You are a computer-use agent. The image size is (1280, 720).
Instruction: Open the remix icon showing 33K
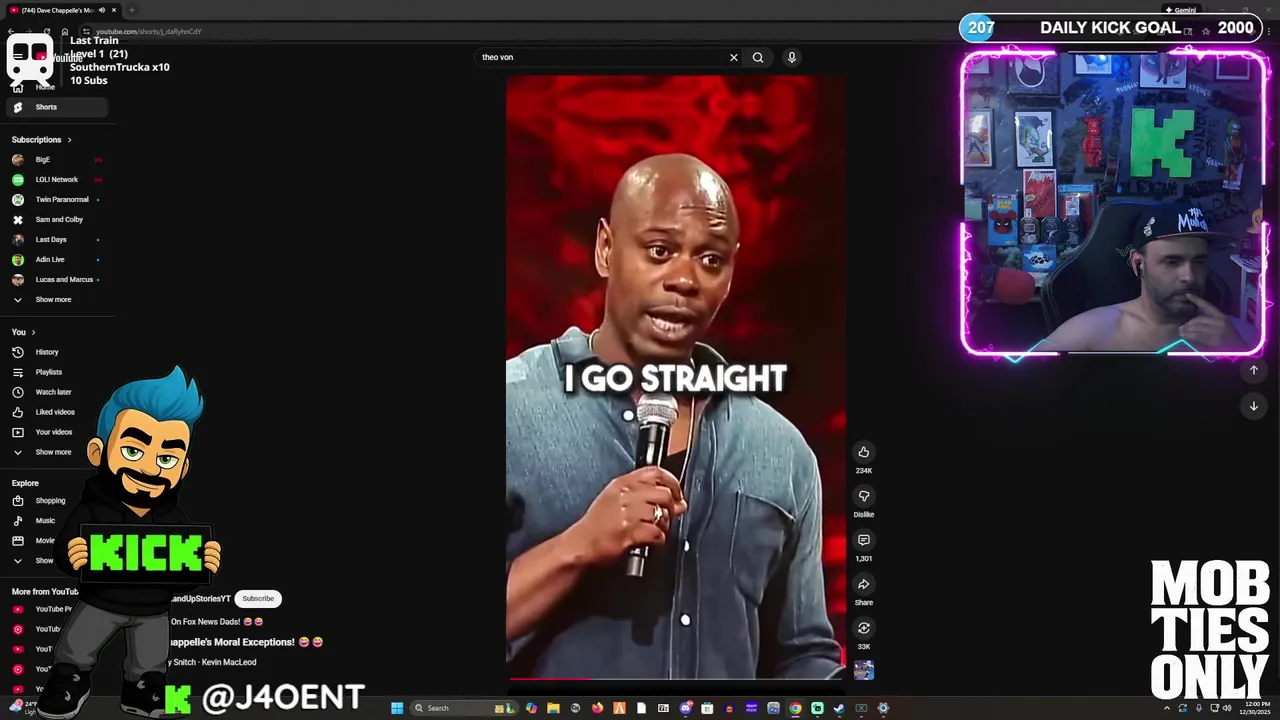click(864, 628)
